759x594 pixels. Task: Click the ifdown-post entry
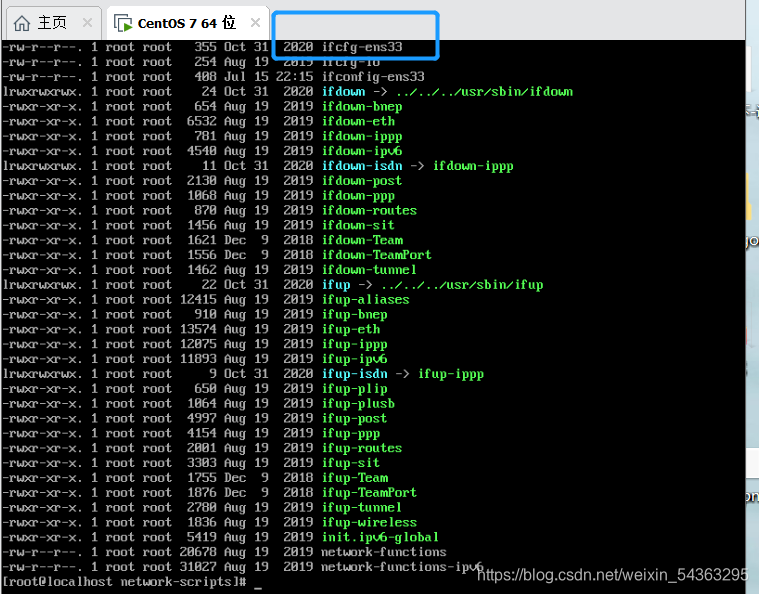tap(362, 181)
